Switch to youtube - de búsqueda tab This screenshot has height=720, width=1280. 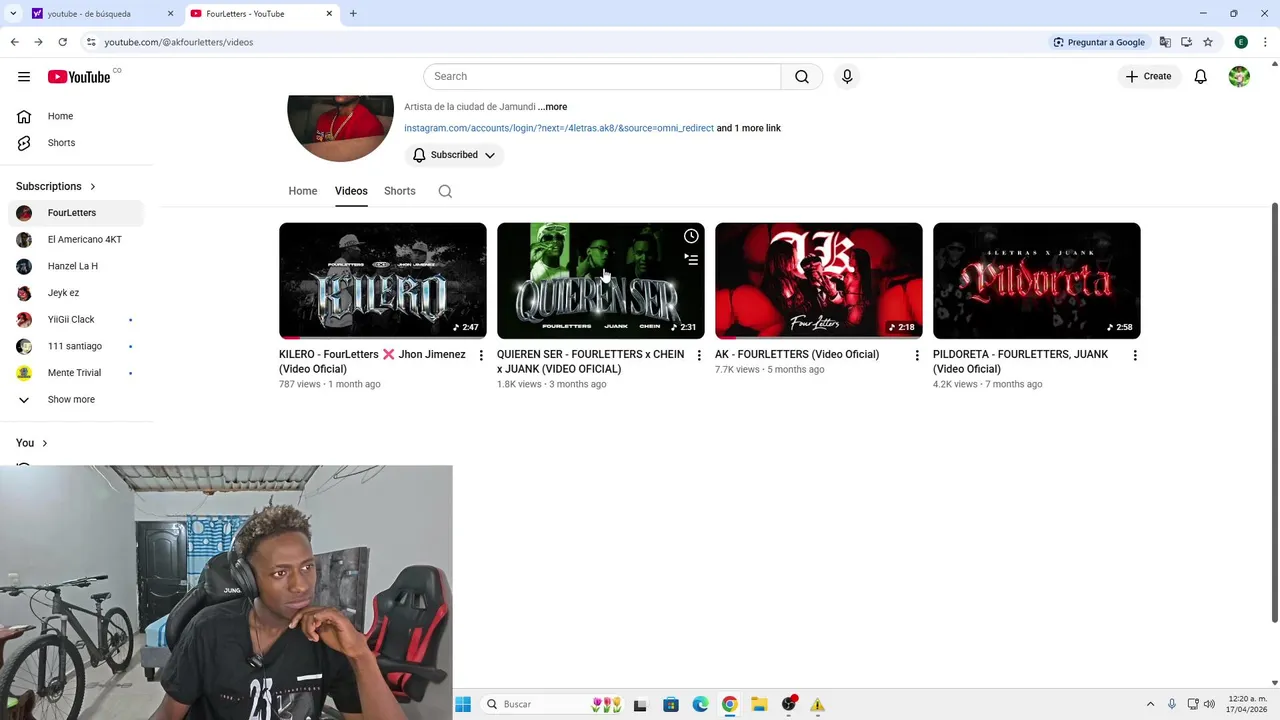[x=100, y=14]
